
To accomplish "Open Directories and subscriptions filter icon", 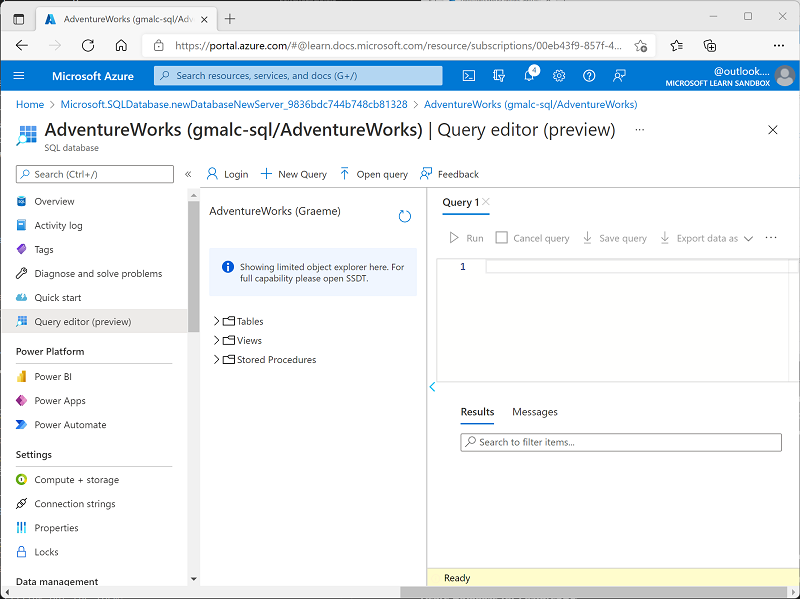I will [x=498, y=76].
